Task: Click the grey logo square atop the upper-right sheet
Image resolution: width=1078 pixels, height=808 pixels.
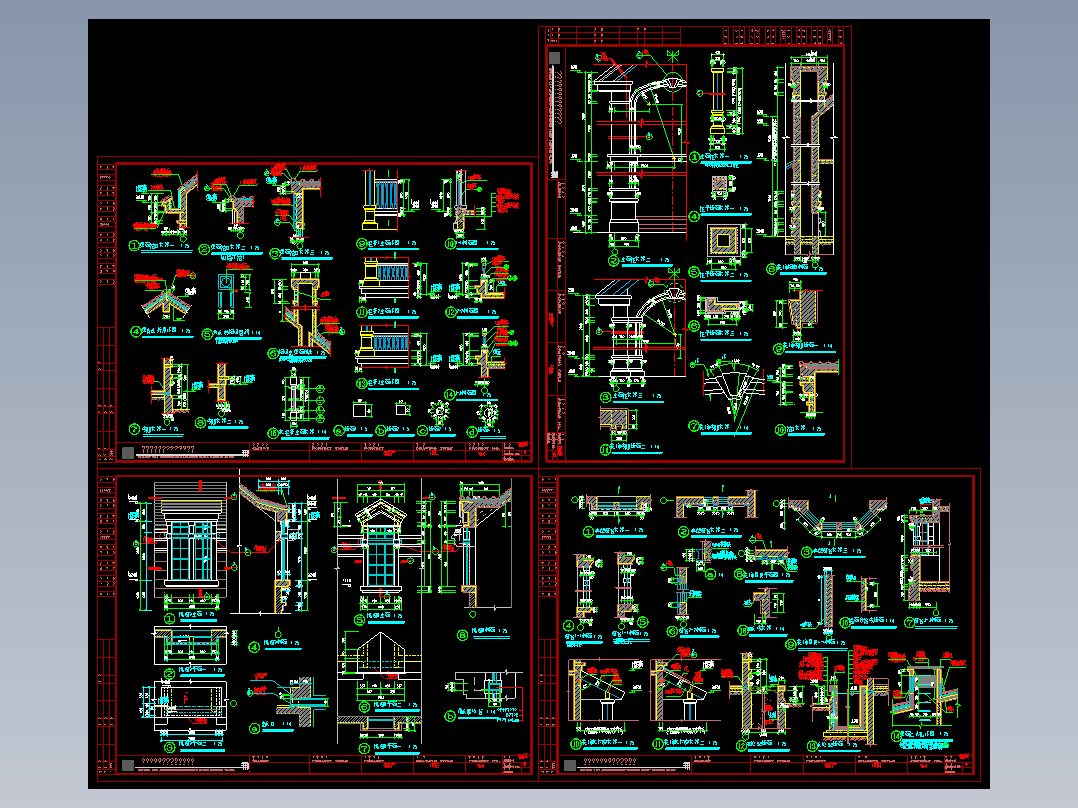Action: tap(555, 57)
